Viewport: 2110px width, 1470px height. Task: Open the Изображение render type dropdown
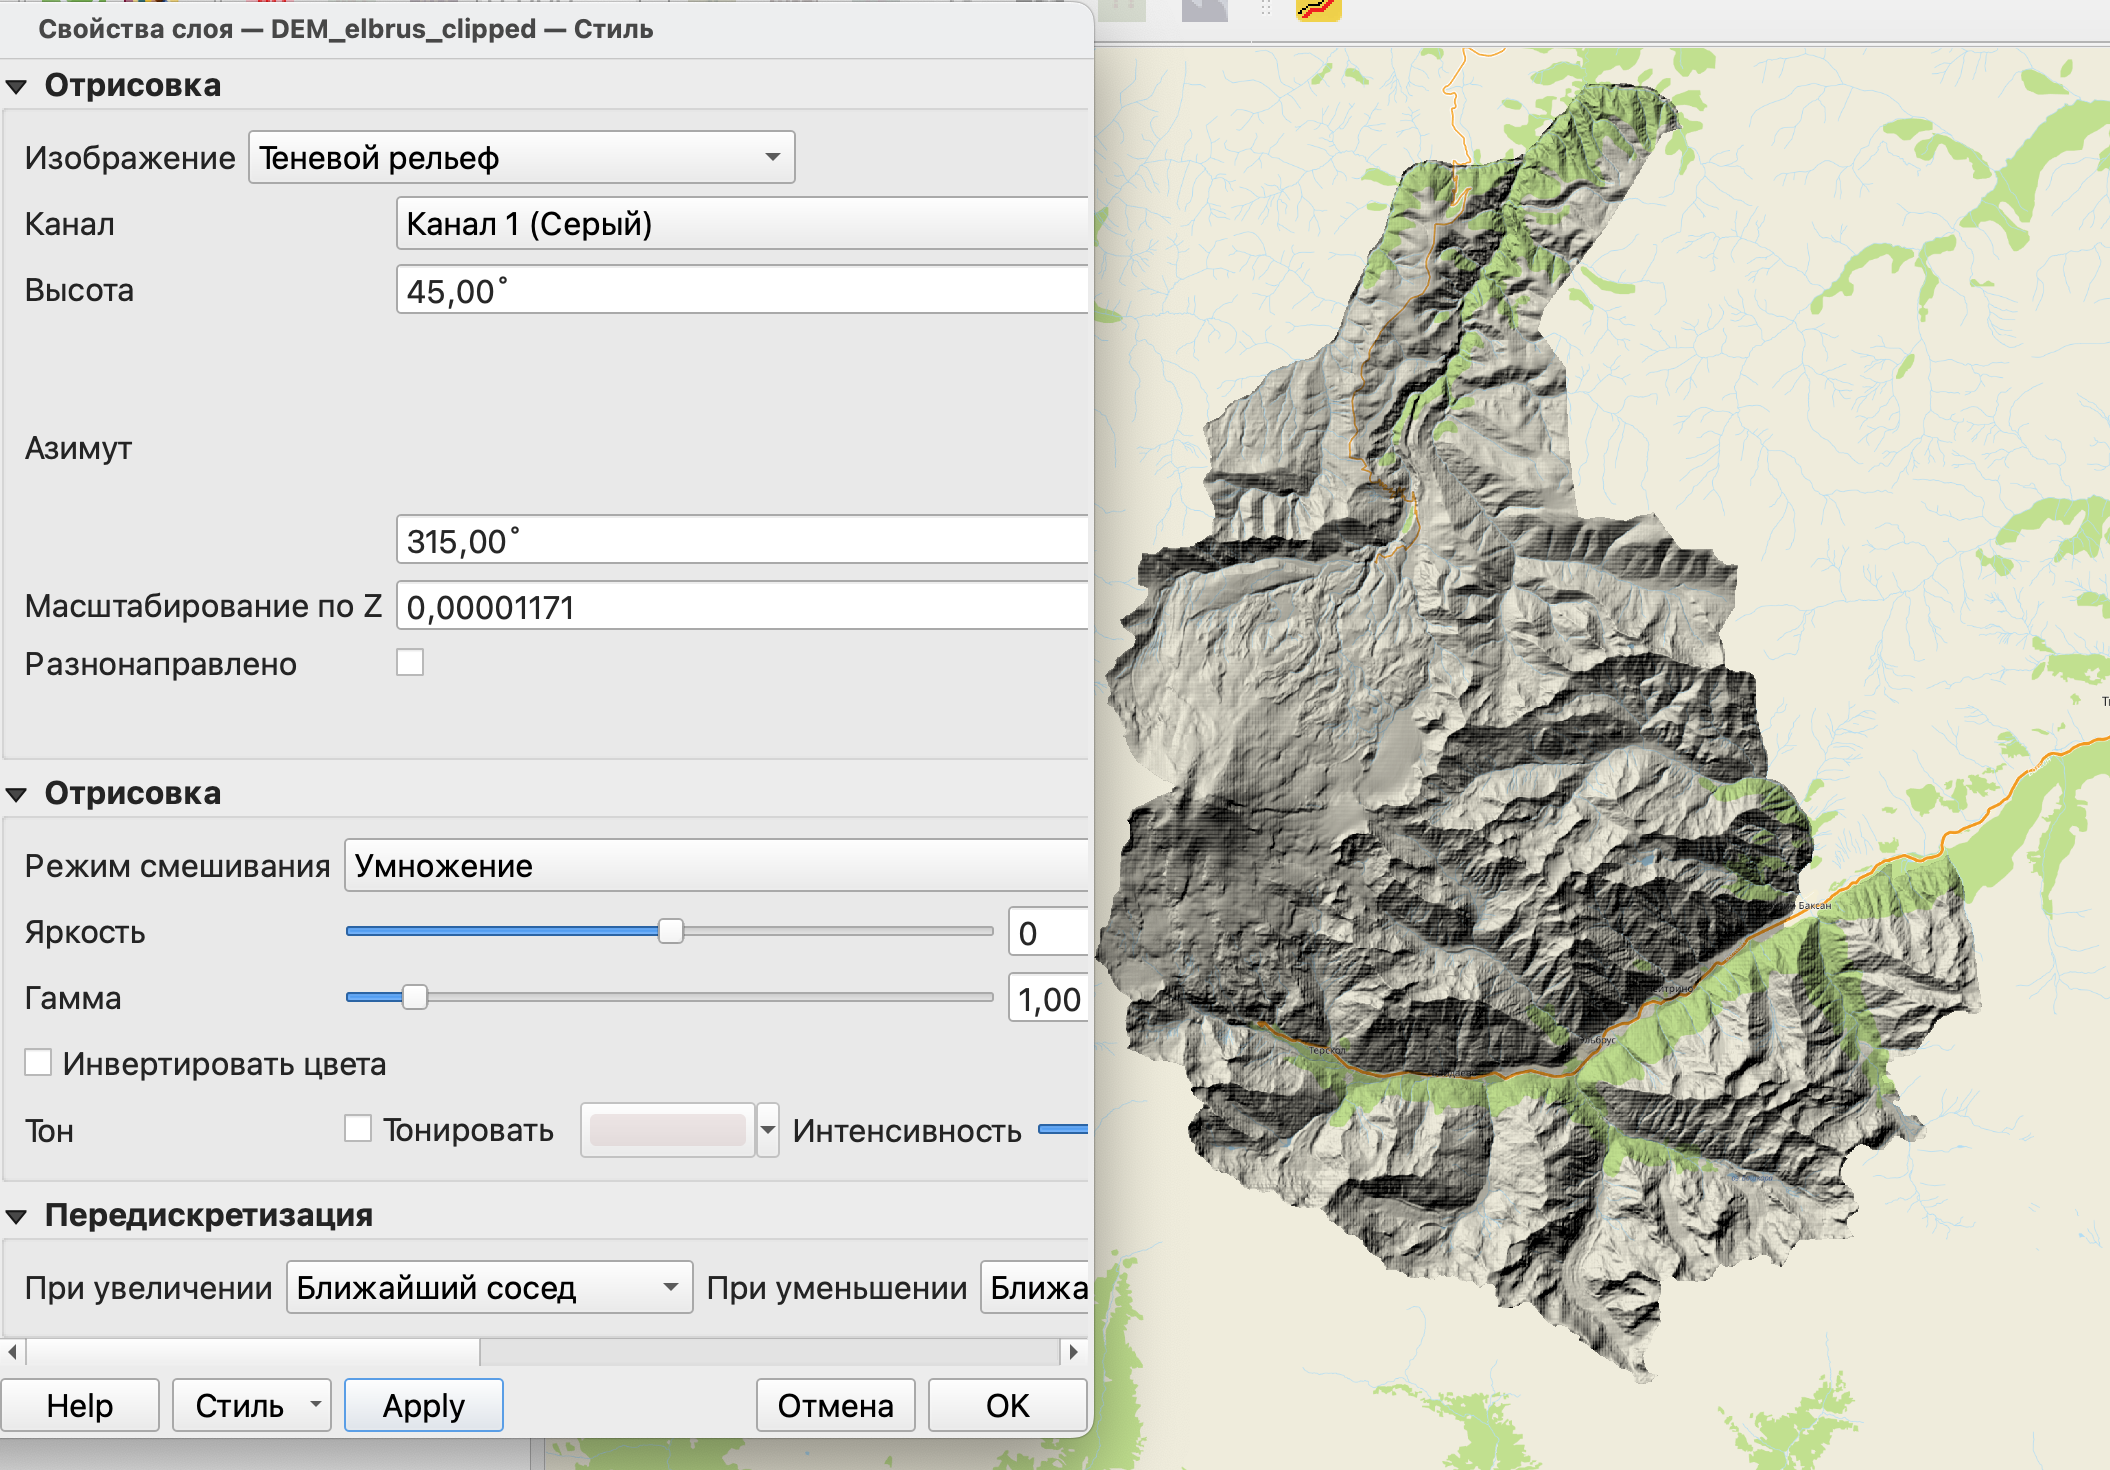click(521, 158)
